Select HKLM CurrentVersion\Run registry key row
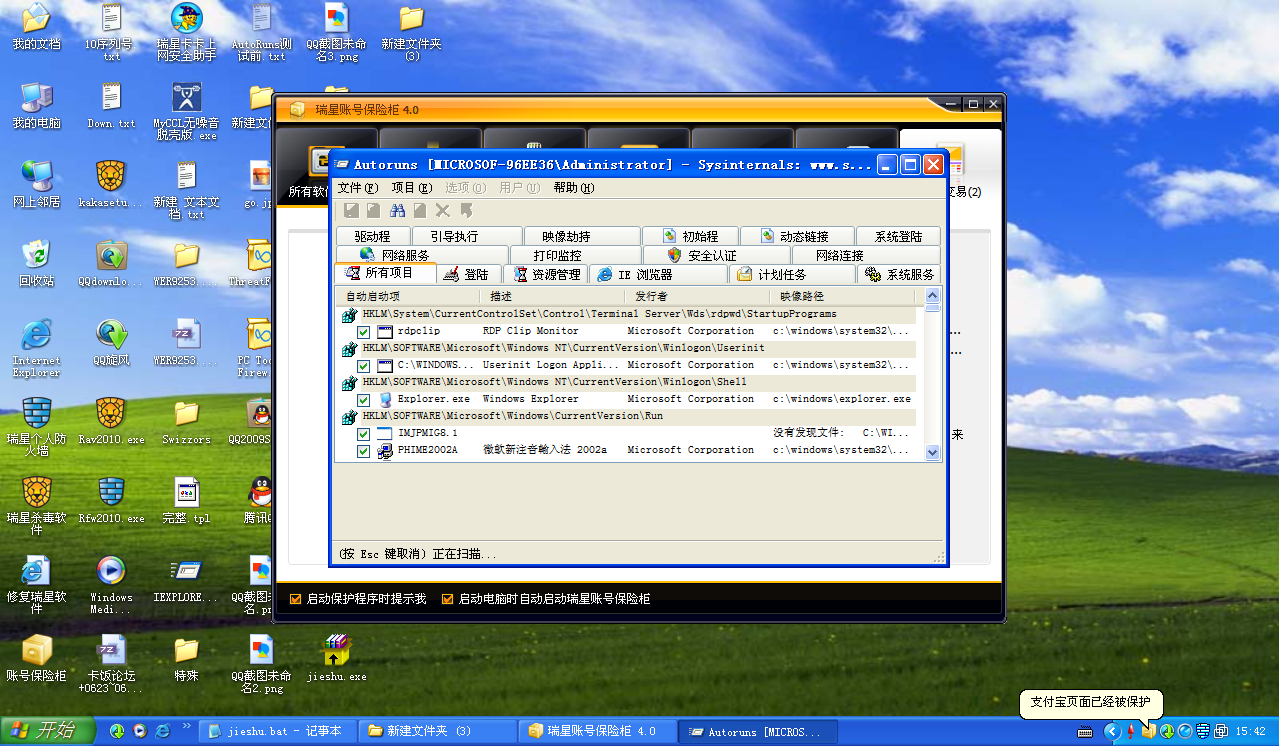Image resolution: width=1279 pixels, height=746 pixels. point(628,416)
